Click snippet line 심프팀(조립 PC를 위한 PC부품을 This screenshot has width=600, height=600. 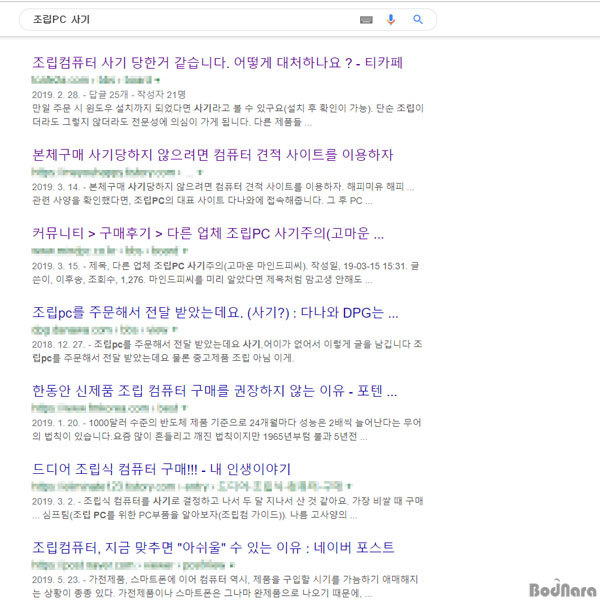point(195,515)
